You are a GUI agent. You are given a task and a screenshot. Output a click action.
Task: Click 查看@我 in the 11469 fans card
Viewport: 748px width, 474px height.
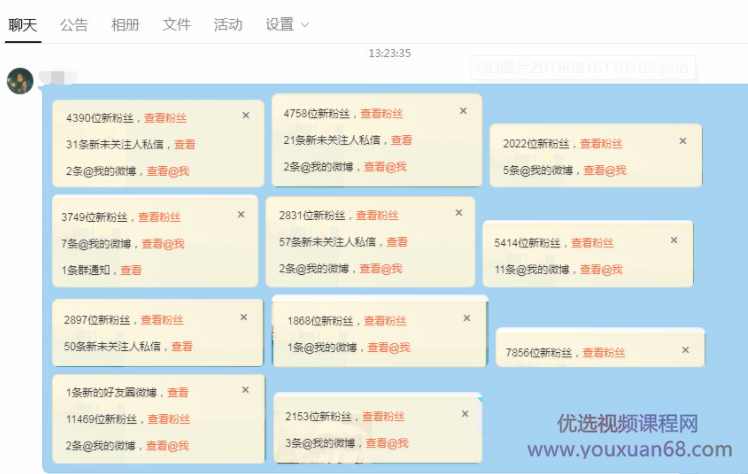pyautogui.click(x=167, y=446)
